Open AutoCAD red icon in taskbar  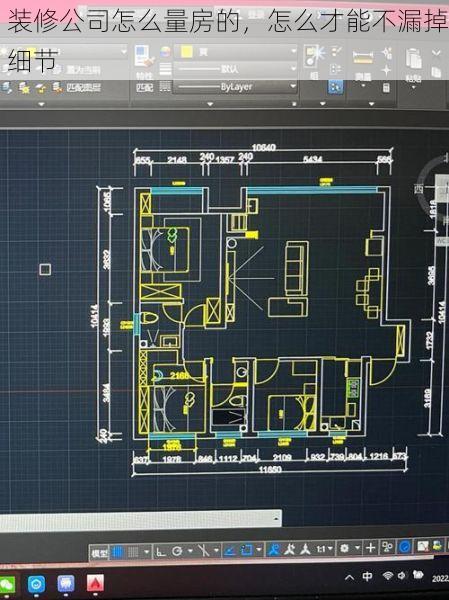pyautogui.click(x=95, y=583)
